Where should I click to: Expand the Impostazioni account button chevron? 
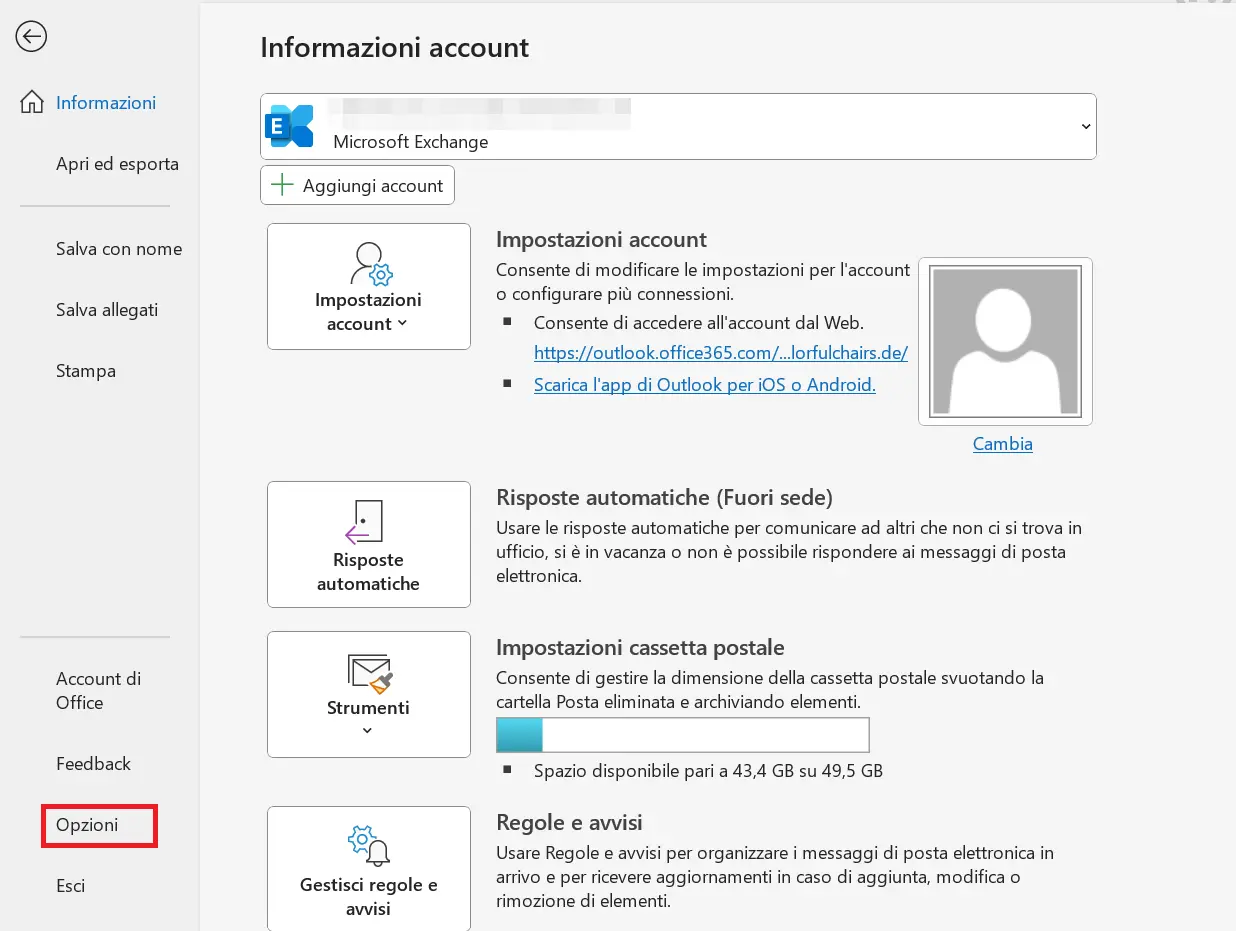(402, 323)
